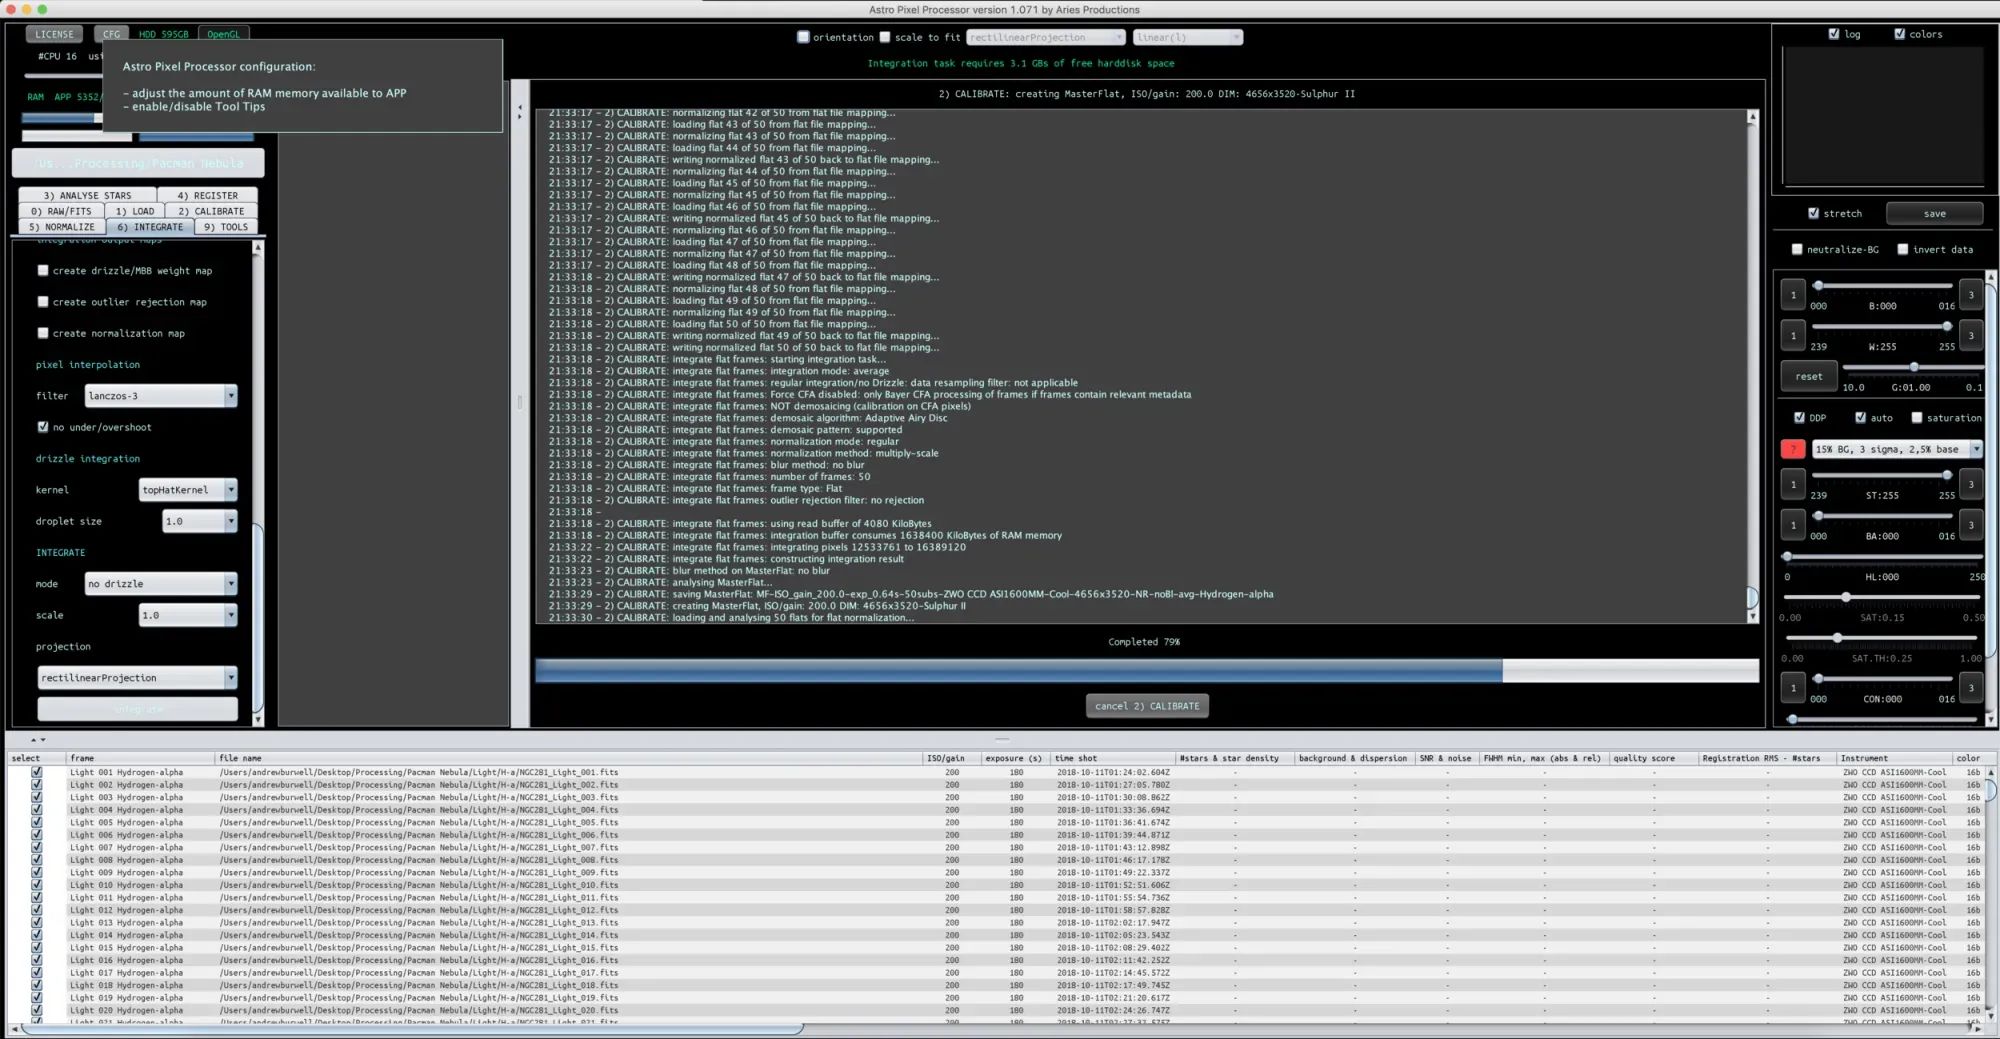Click the LICENSE button
Screen dimensions: 2000x1039
pos(54,33)
